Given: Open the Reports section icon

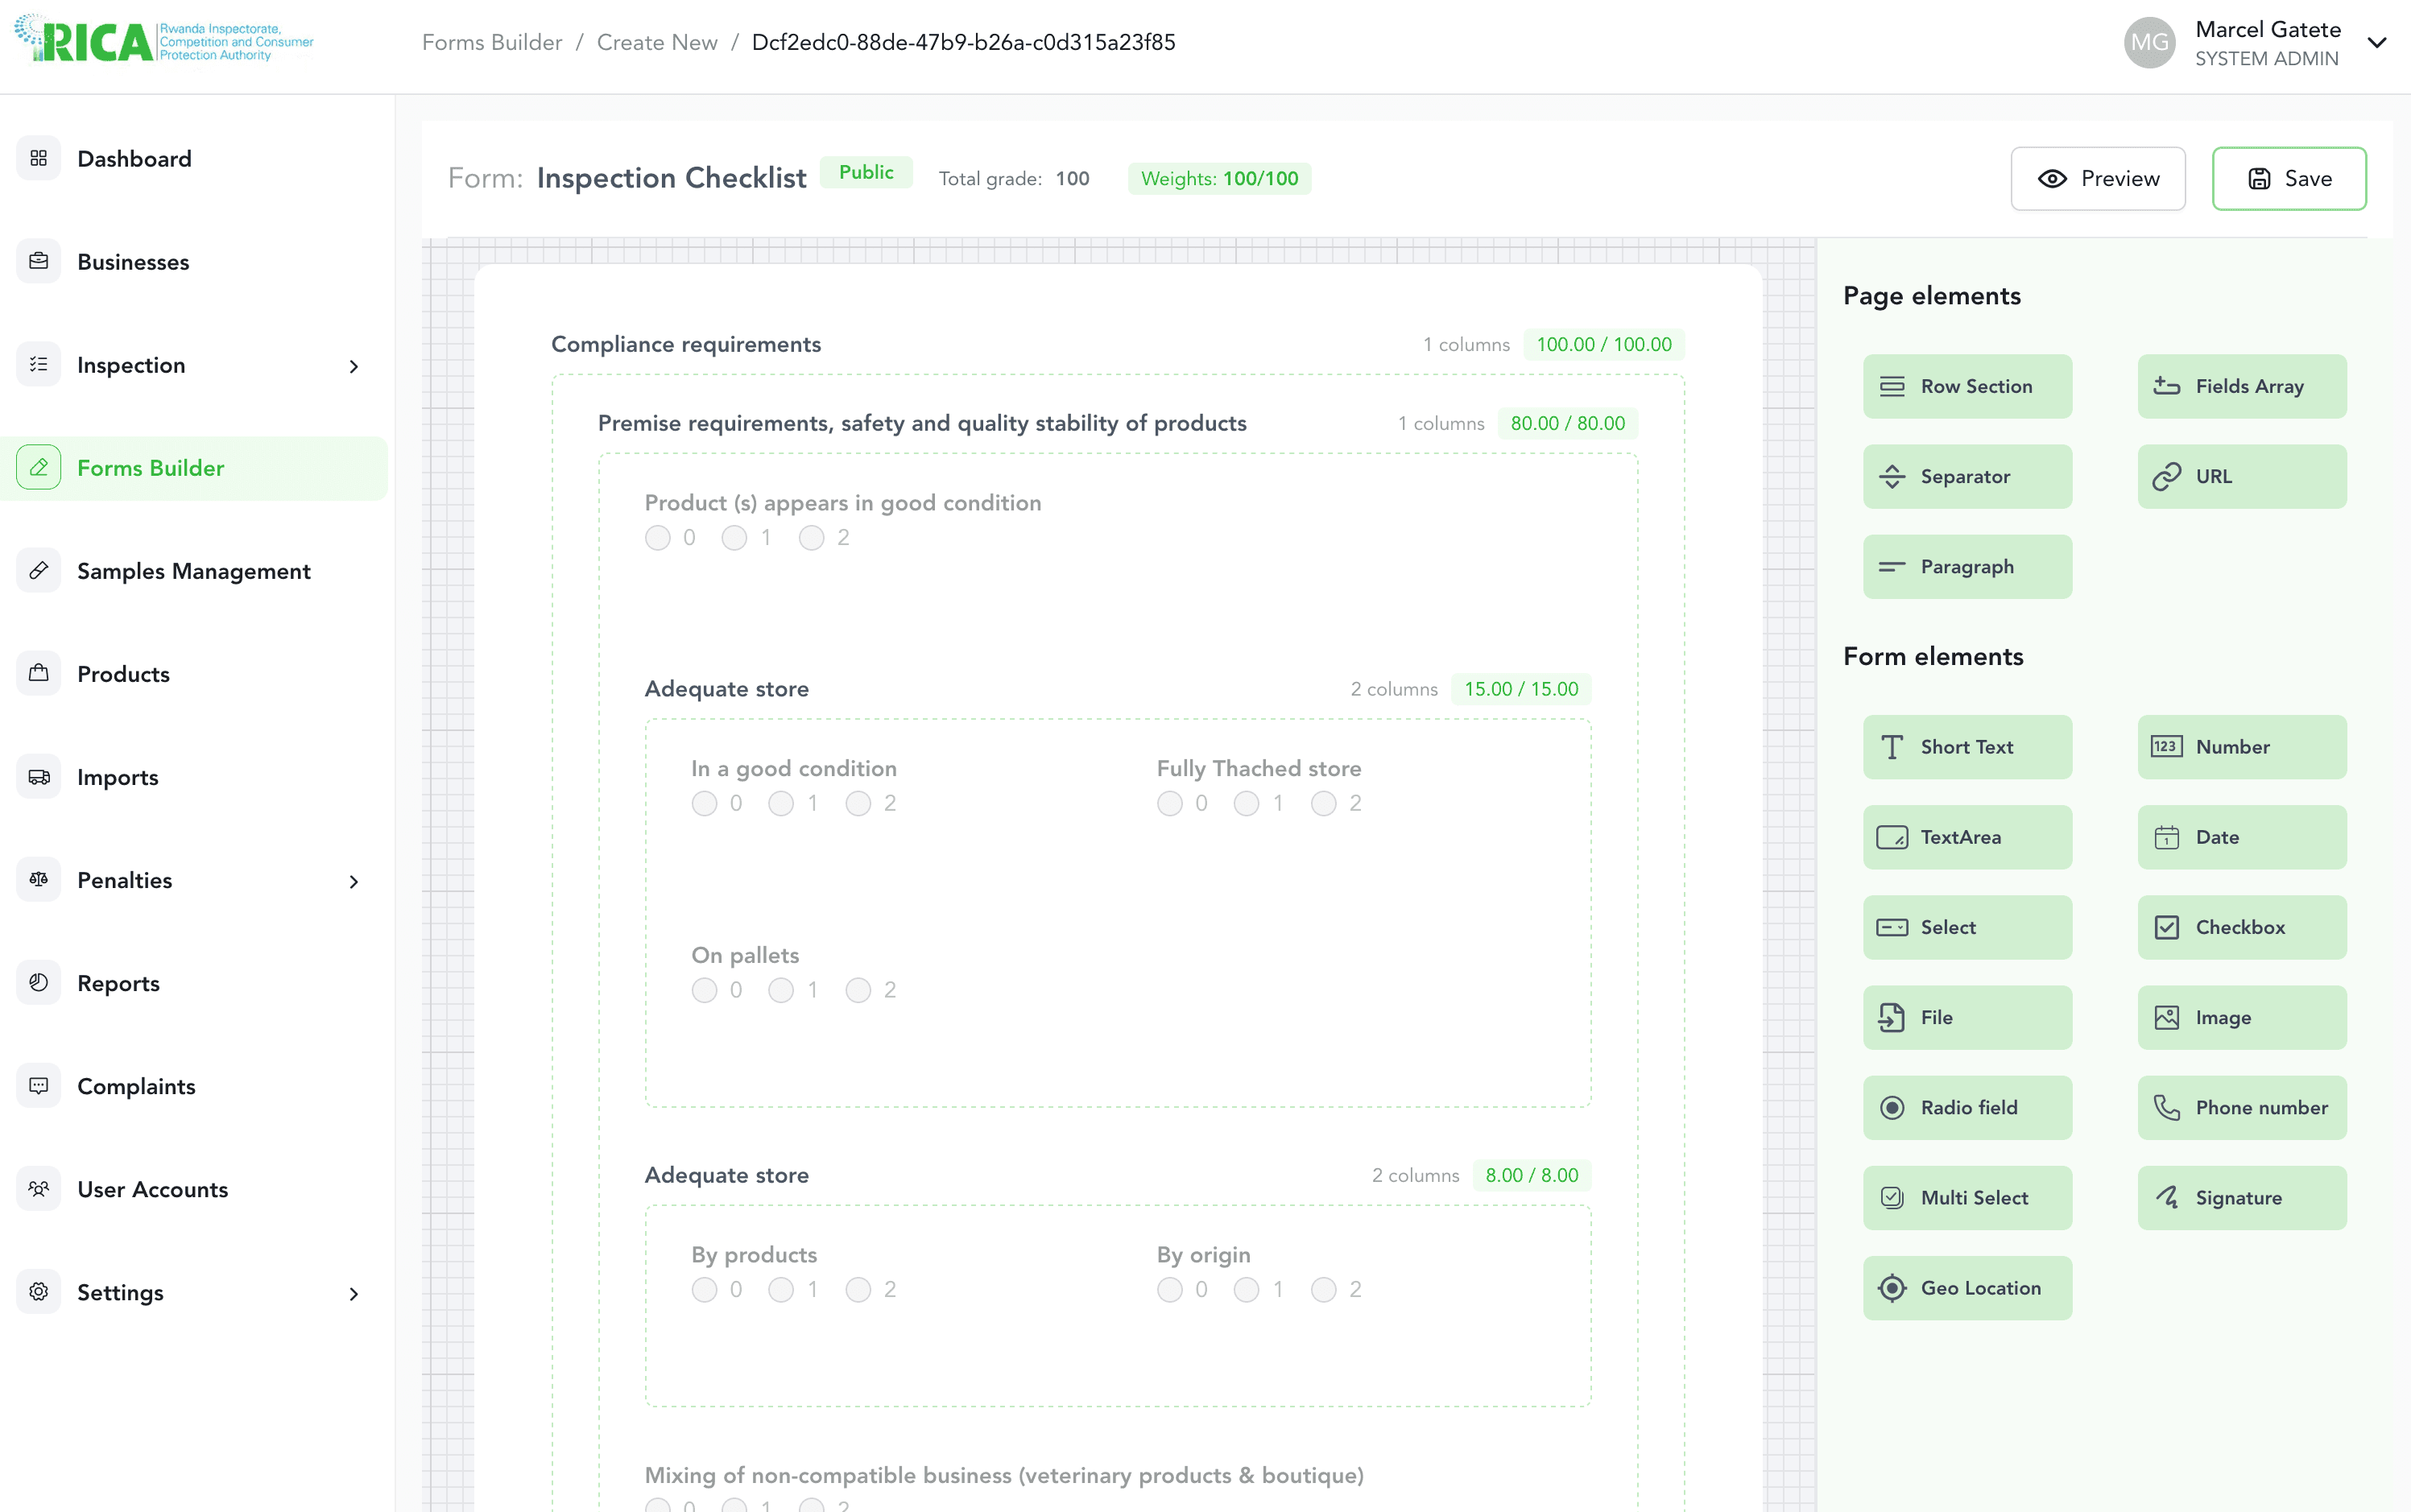Looking at the screenshot, I should pos(39,982).
